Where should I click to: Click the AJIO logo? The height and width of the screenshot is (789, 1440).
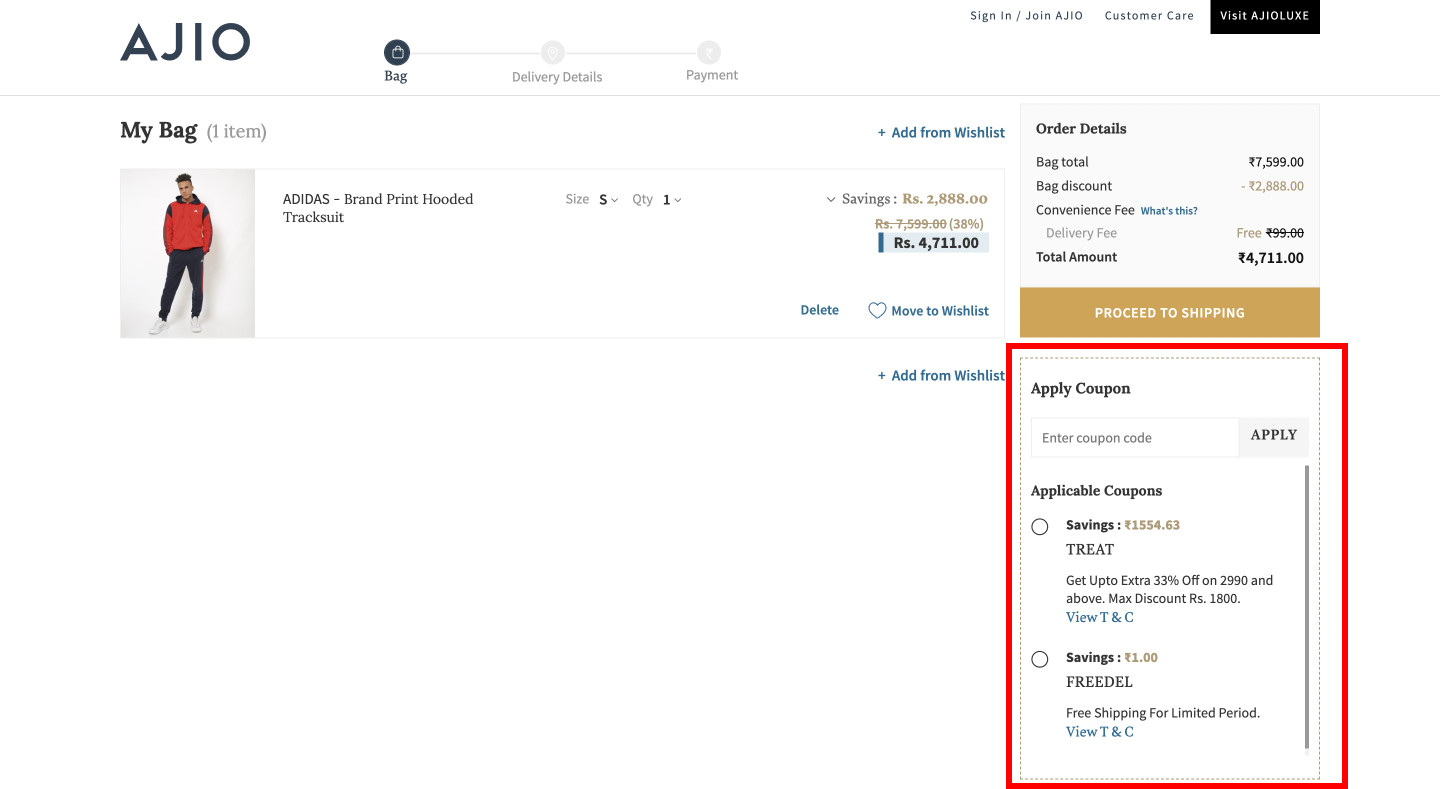pos(185,43)
